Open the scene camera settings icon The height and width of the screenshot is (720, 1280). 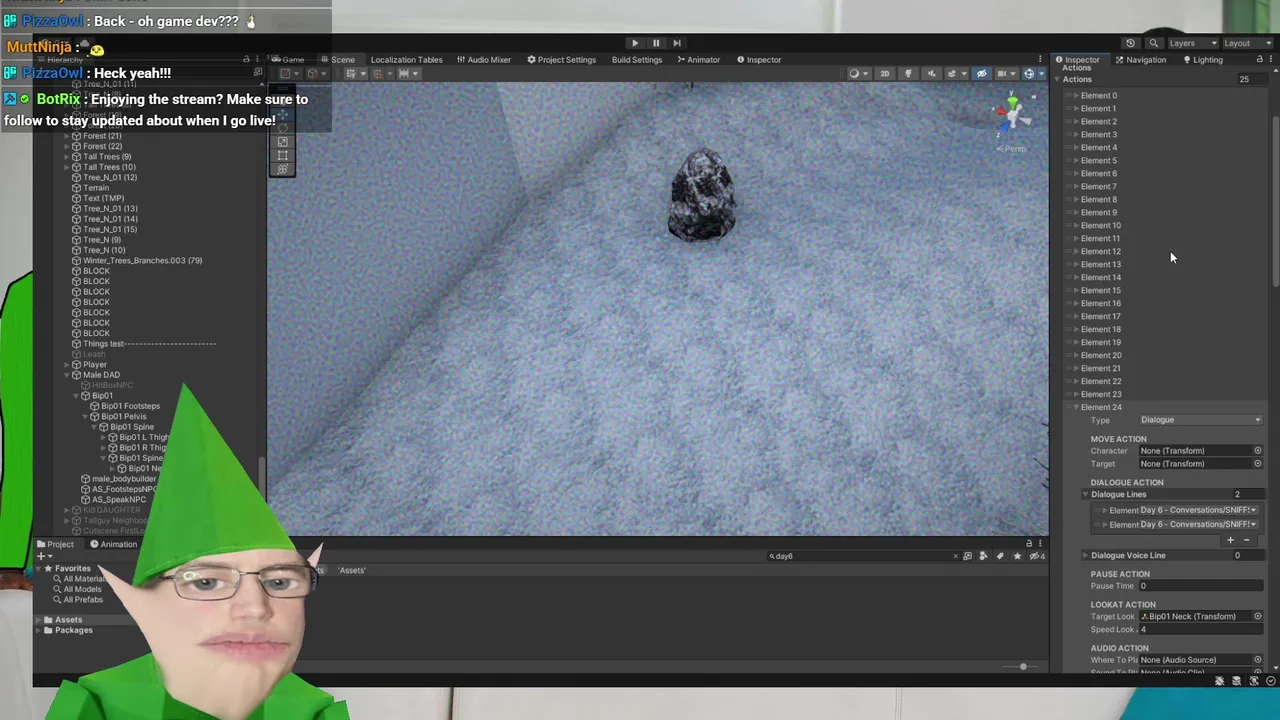tap(1005, 74)
